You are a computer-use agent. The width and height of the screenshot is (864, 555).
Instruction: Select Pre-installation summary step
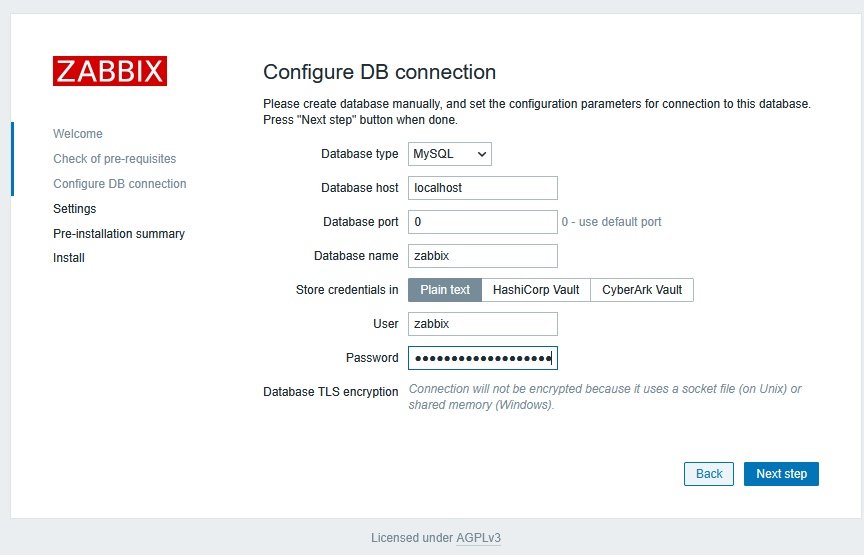point(119,234)
